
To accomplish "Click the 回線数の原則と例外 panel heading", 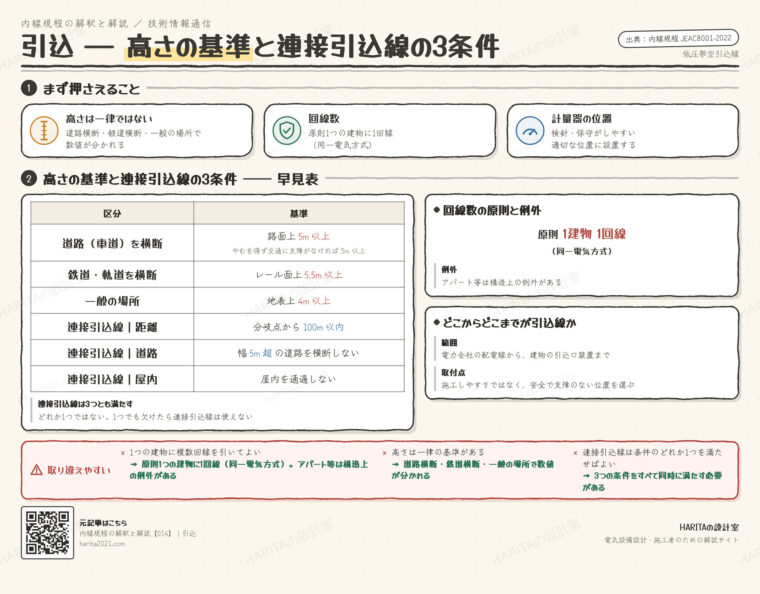I will tap(491, 210).
